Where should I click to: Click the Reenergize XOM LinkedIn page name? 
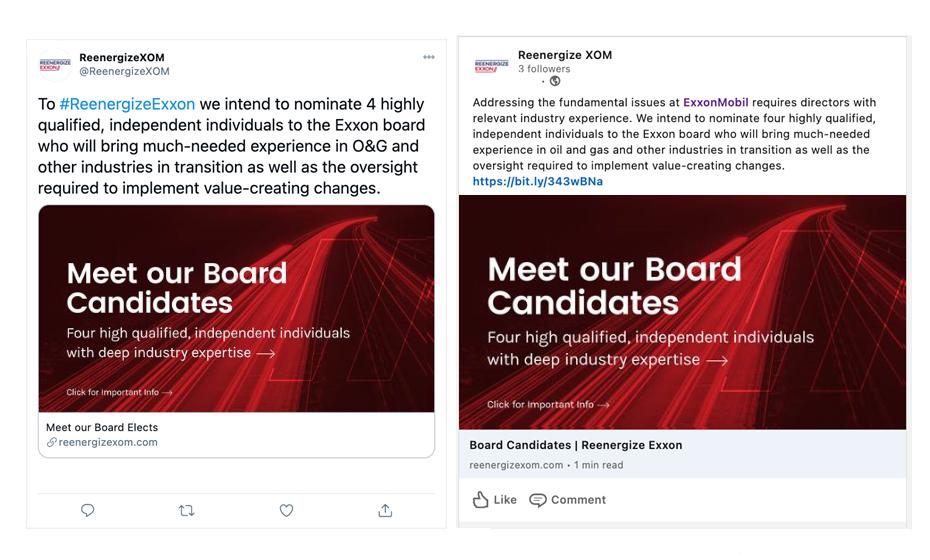click(x=564, y=55)
